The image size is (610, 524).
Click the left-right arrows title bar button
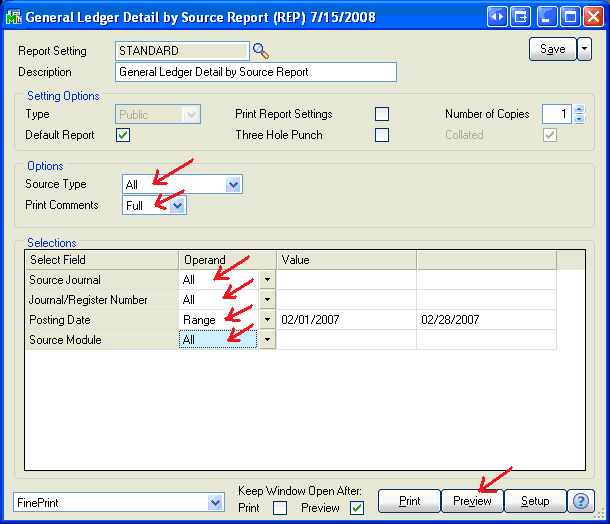pos(497,17)
